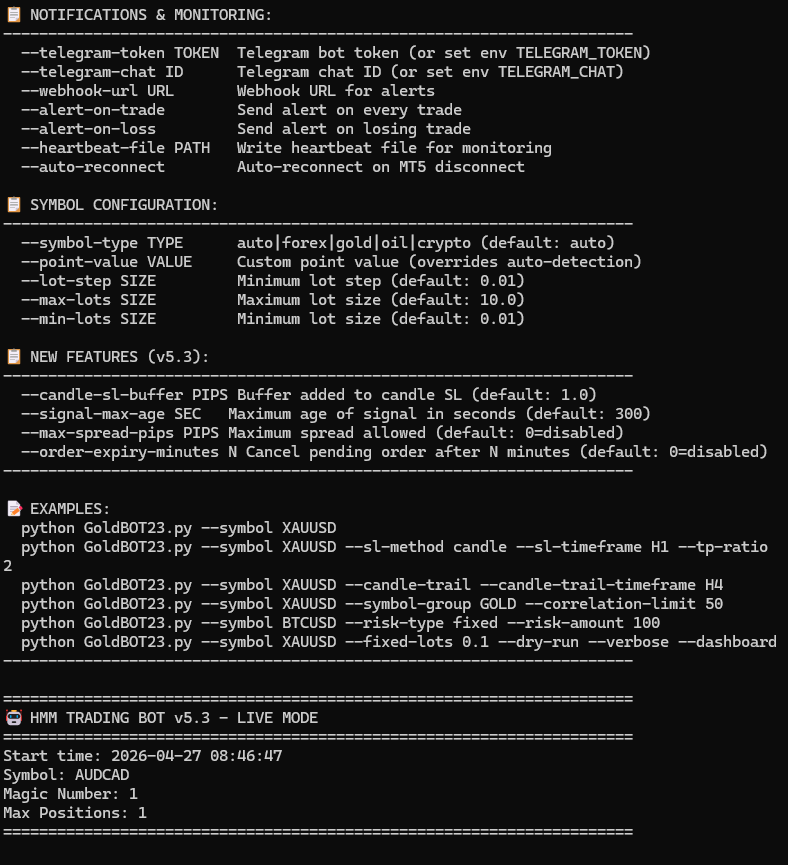Click the first example command with only --symbol XAUUSD

click(178, 527)
